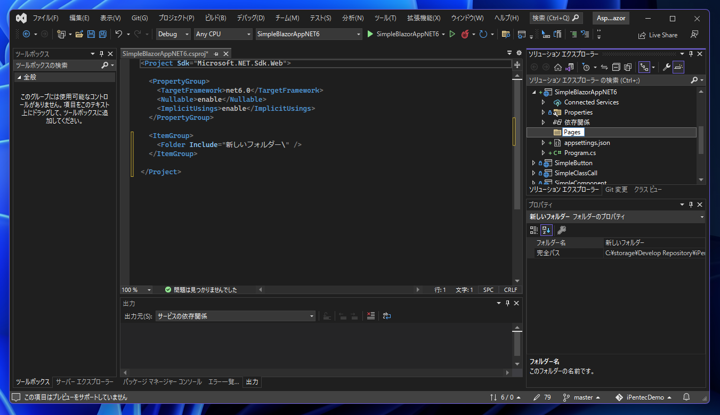720x415 pixels.
Task: Switch to the サーバー エクスプローラー tab
Action: click(x=84, y=382)
